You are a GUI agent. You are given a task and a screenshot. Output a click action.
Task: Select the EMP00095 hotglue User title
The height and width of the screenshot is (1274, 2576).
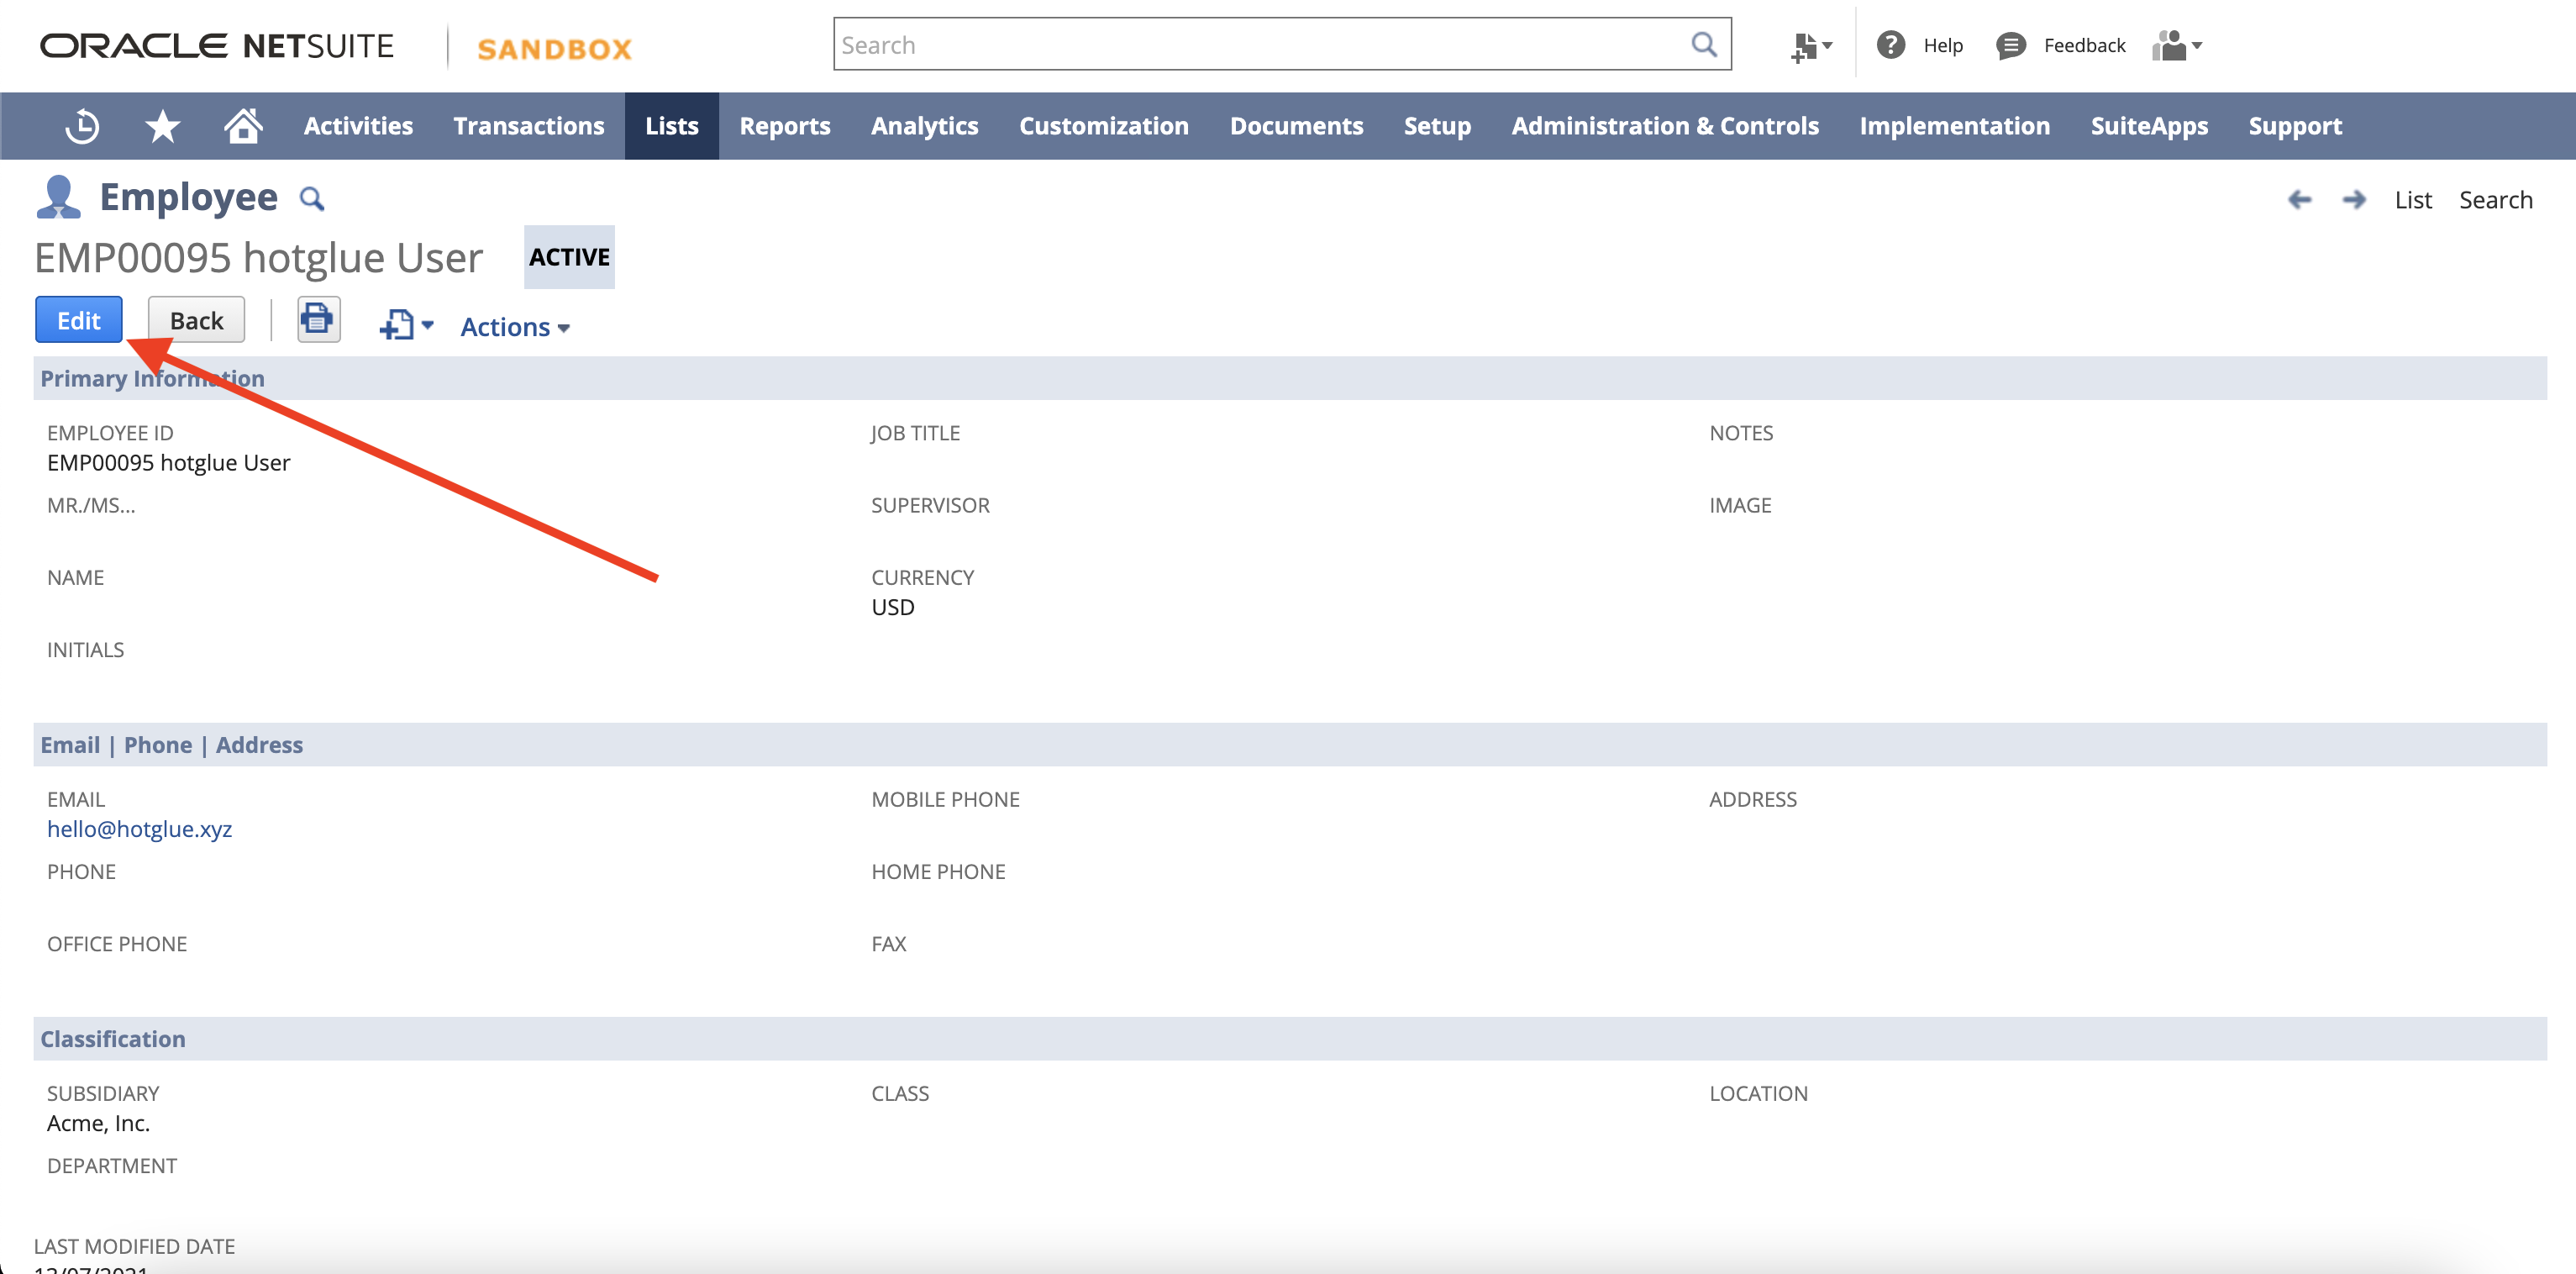259,258
